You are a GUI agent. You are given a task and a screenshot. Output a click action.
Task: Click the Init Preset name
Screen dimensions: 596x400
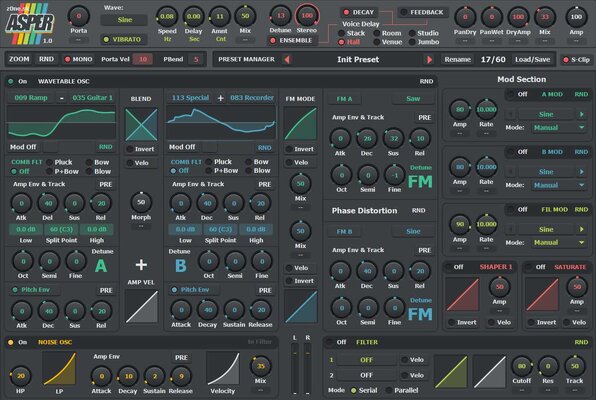(x=358, y=60)
